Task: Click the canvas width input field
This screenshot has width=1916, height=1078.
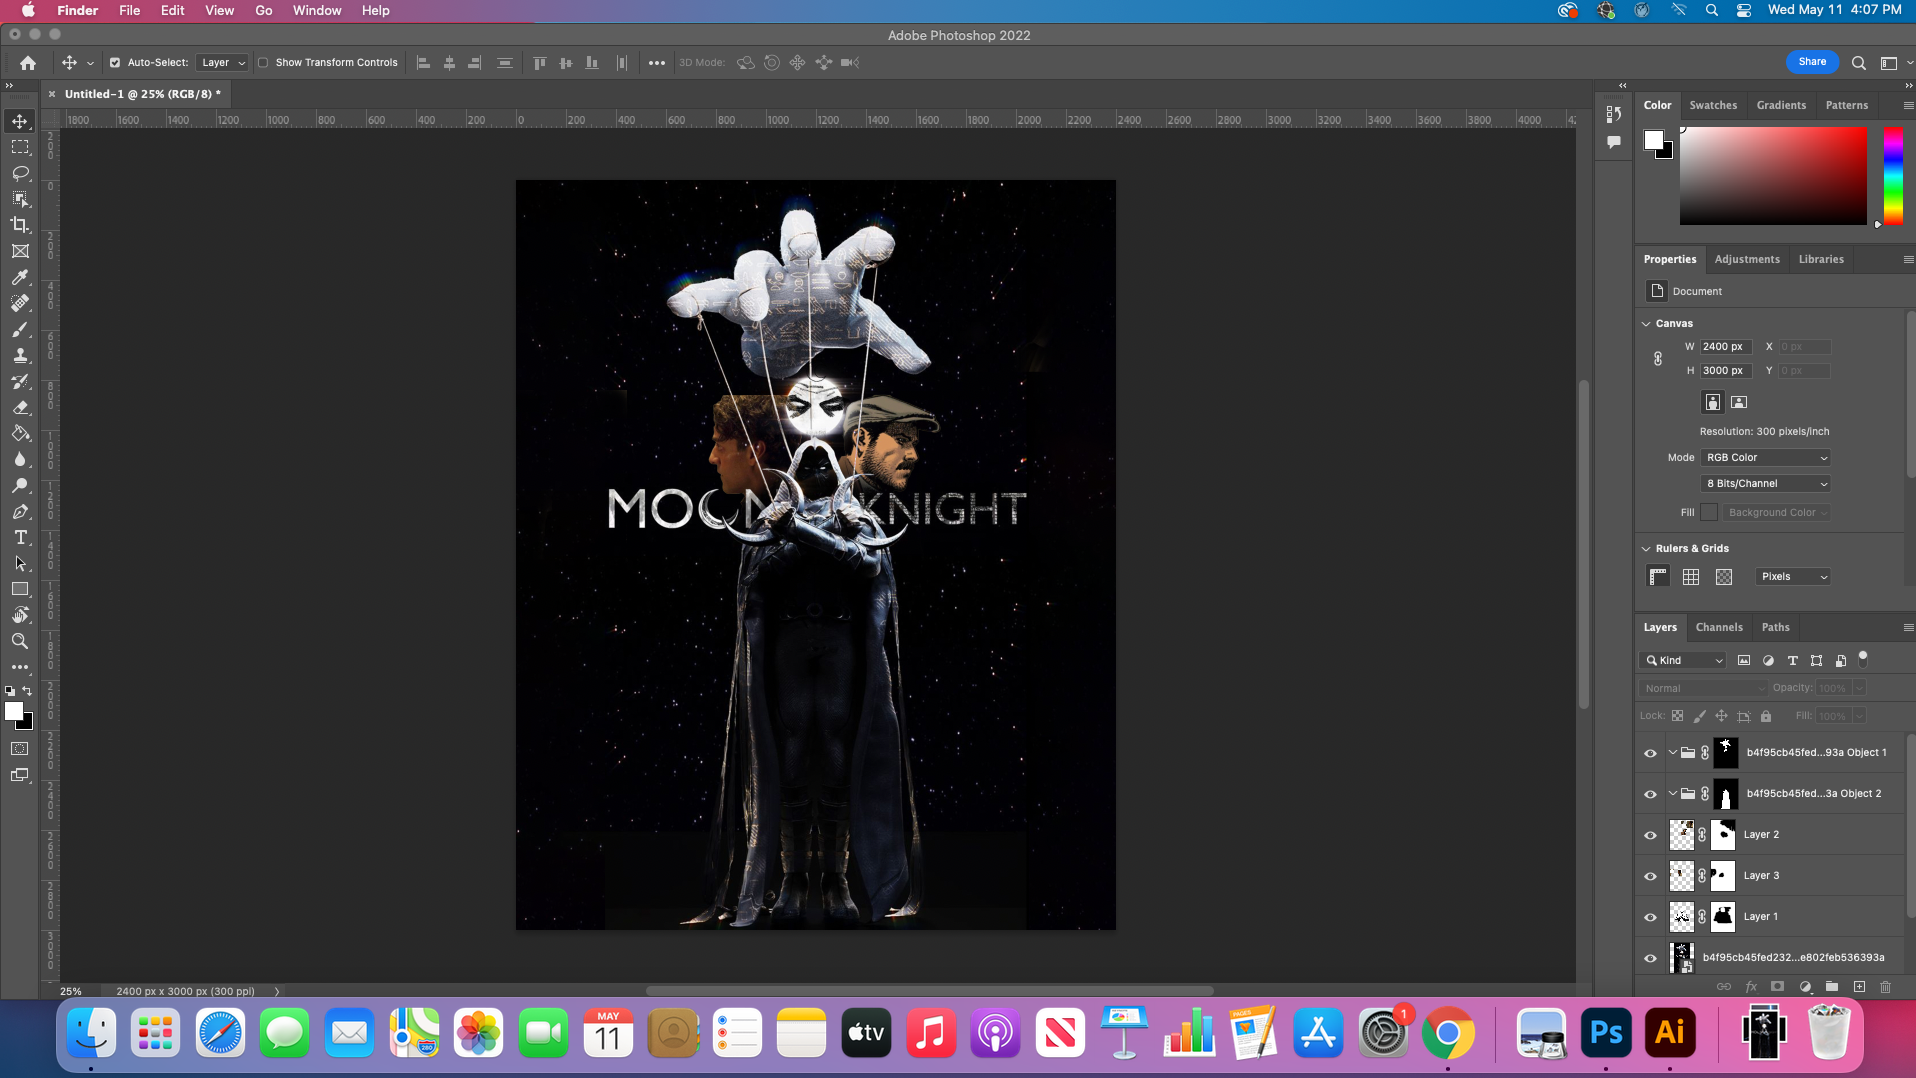Action: click(x=1725, y=347)
